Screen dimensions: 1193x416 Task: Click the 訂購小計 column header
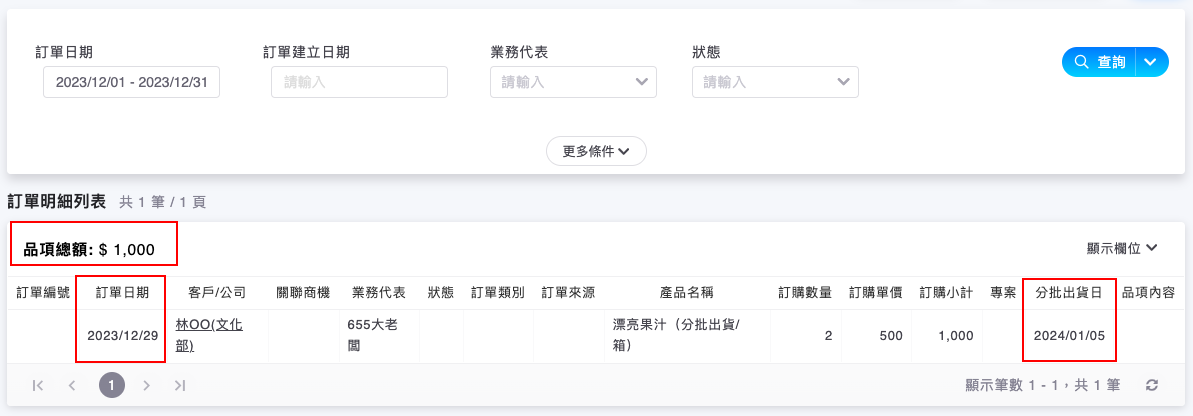[x=945, y=293]
